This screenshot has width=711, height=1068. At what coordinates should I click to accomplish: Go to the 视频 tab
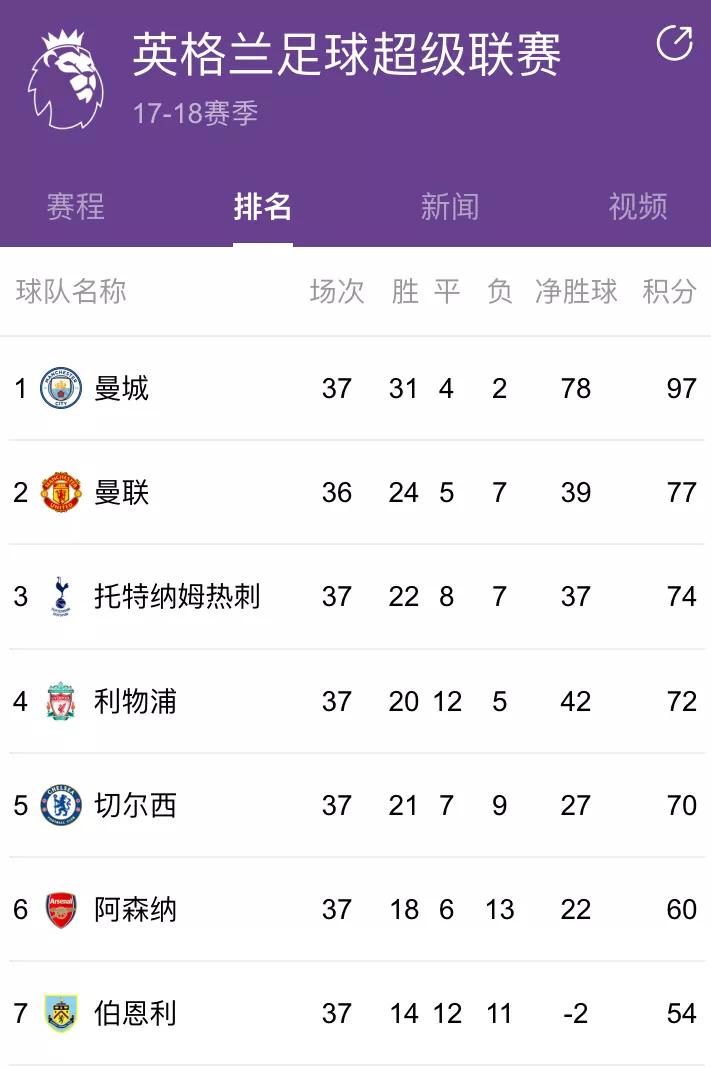tap(637, 207)
